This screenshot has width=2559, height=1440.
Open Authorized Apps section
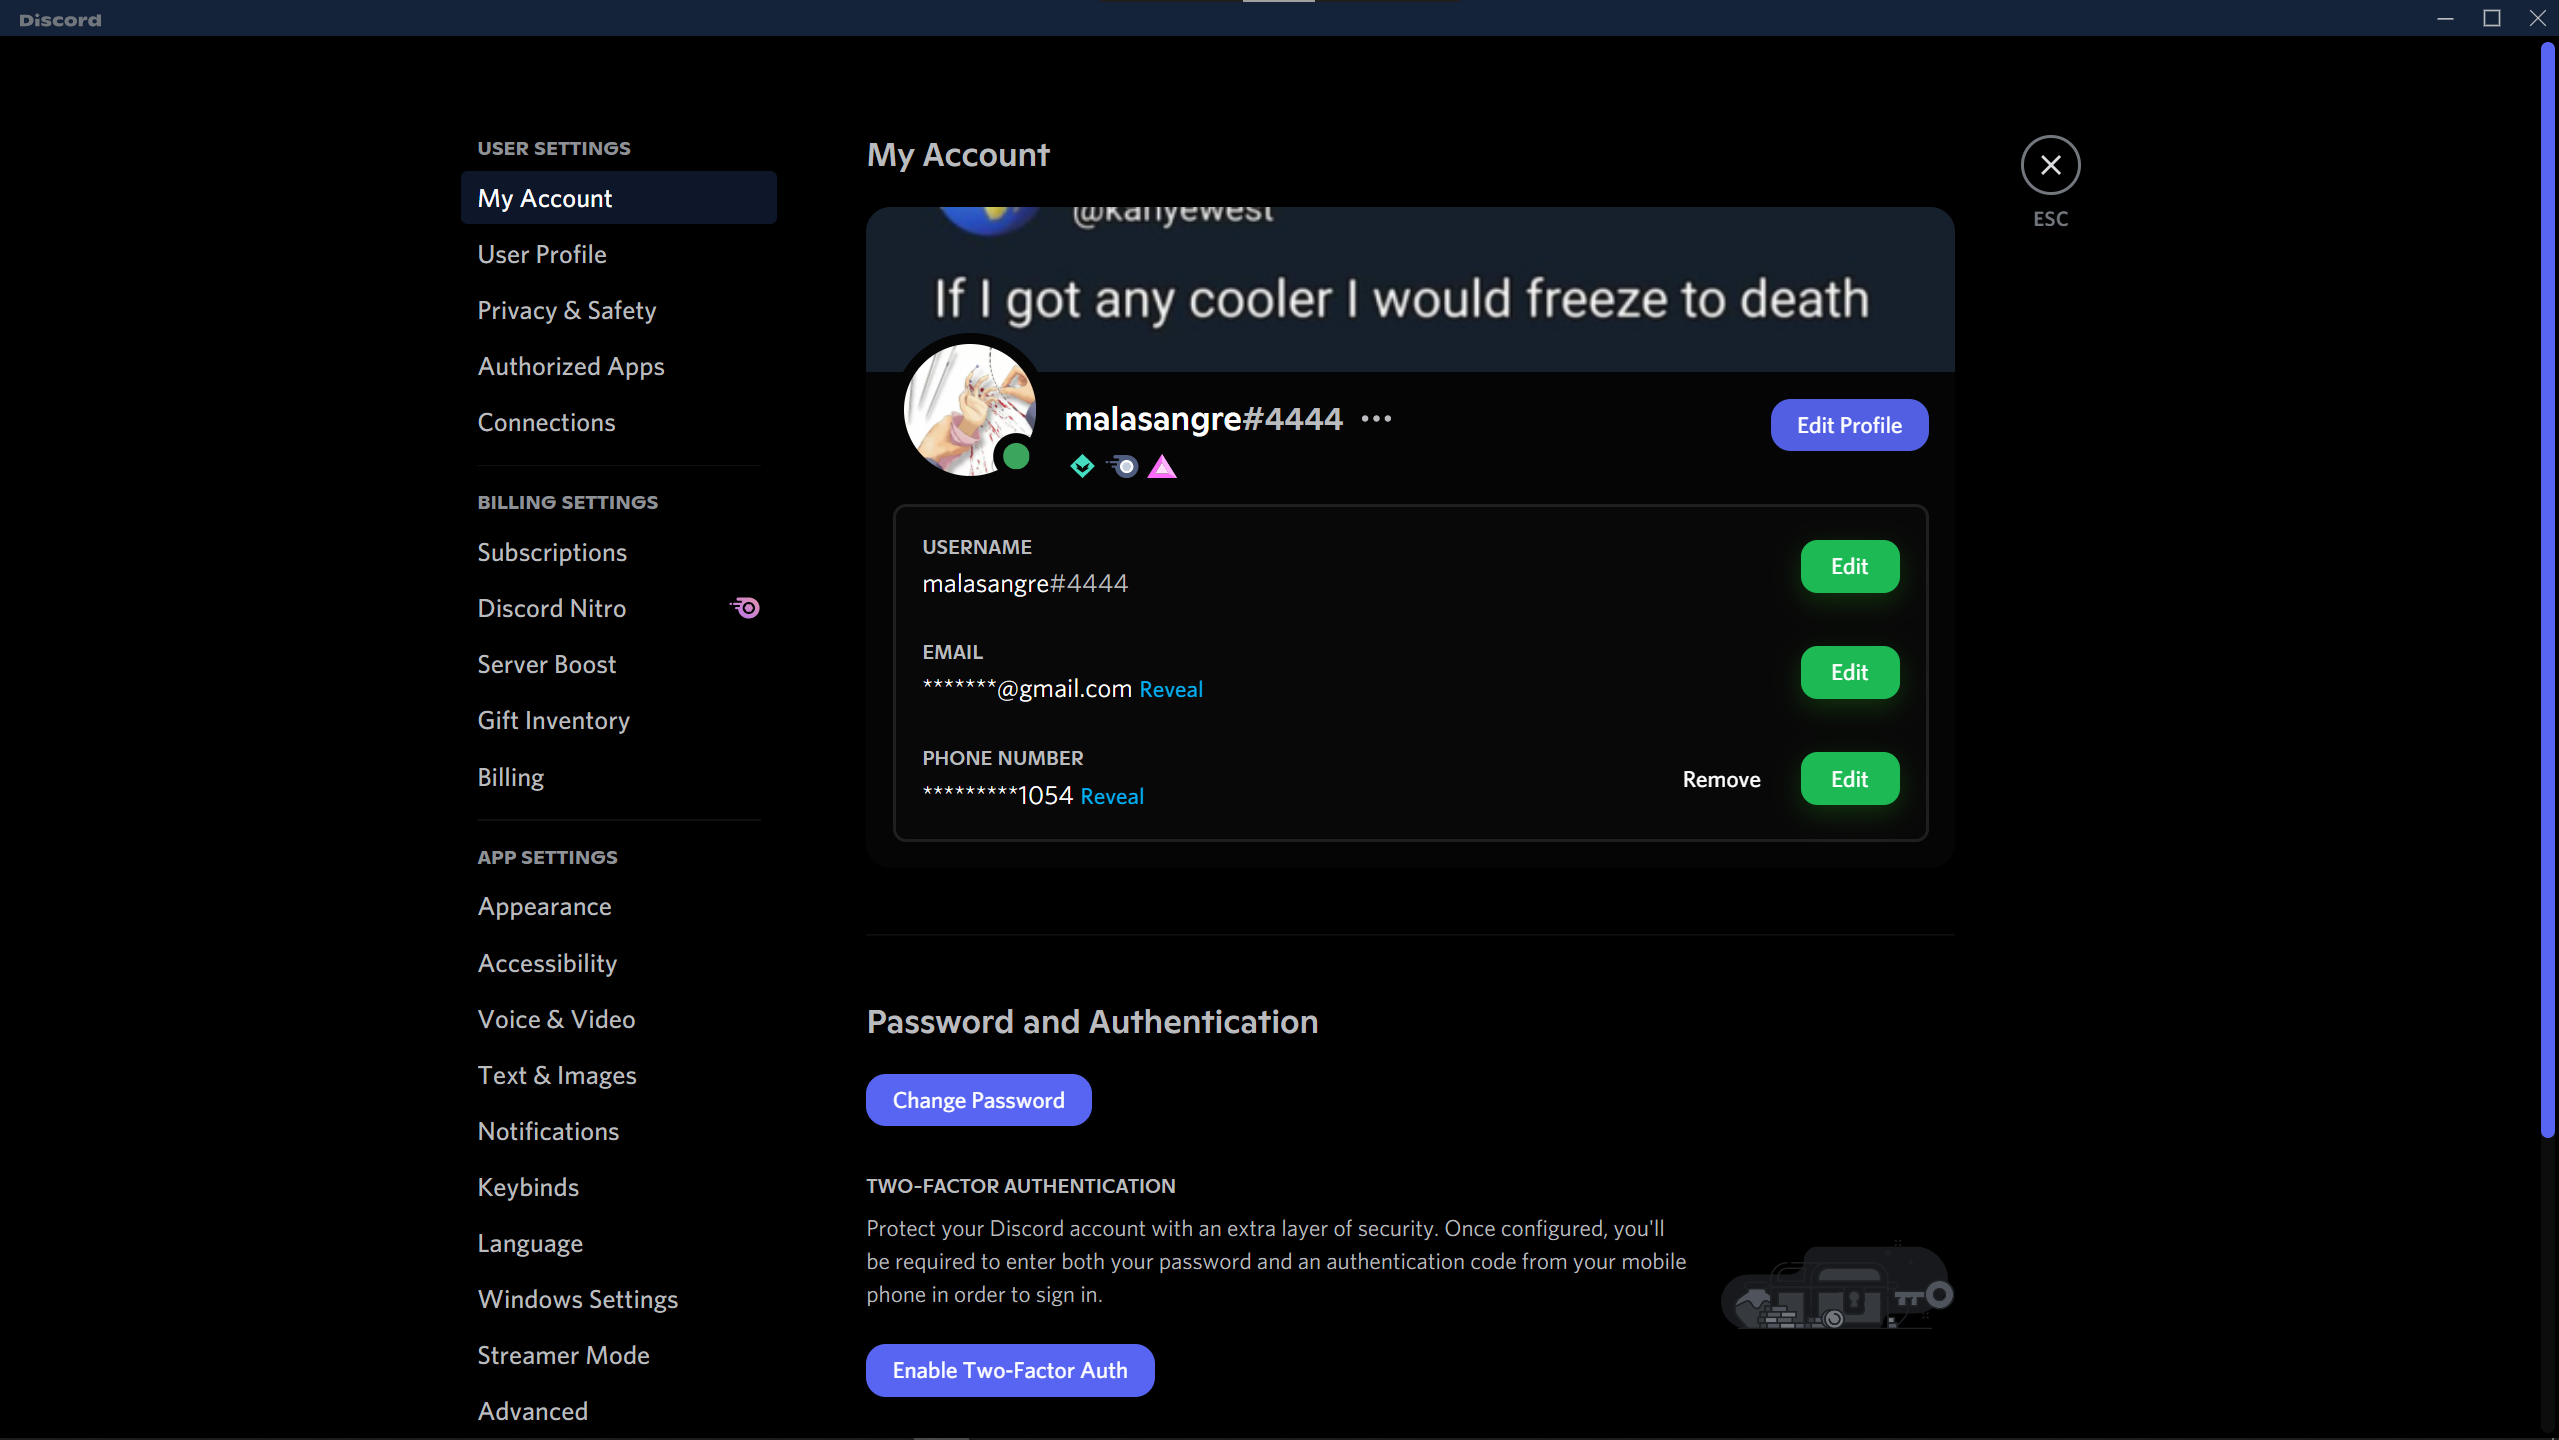[619, 366]
